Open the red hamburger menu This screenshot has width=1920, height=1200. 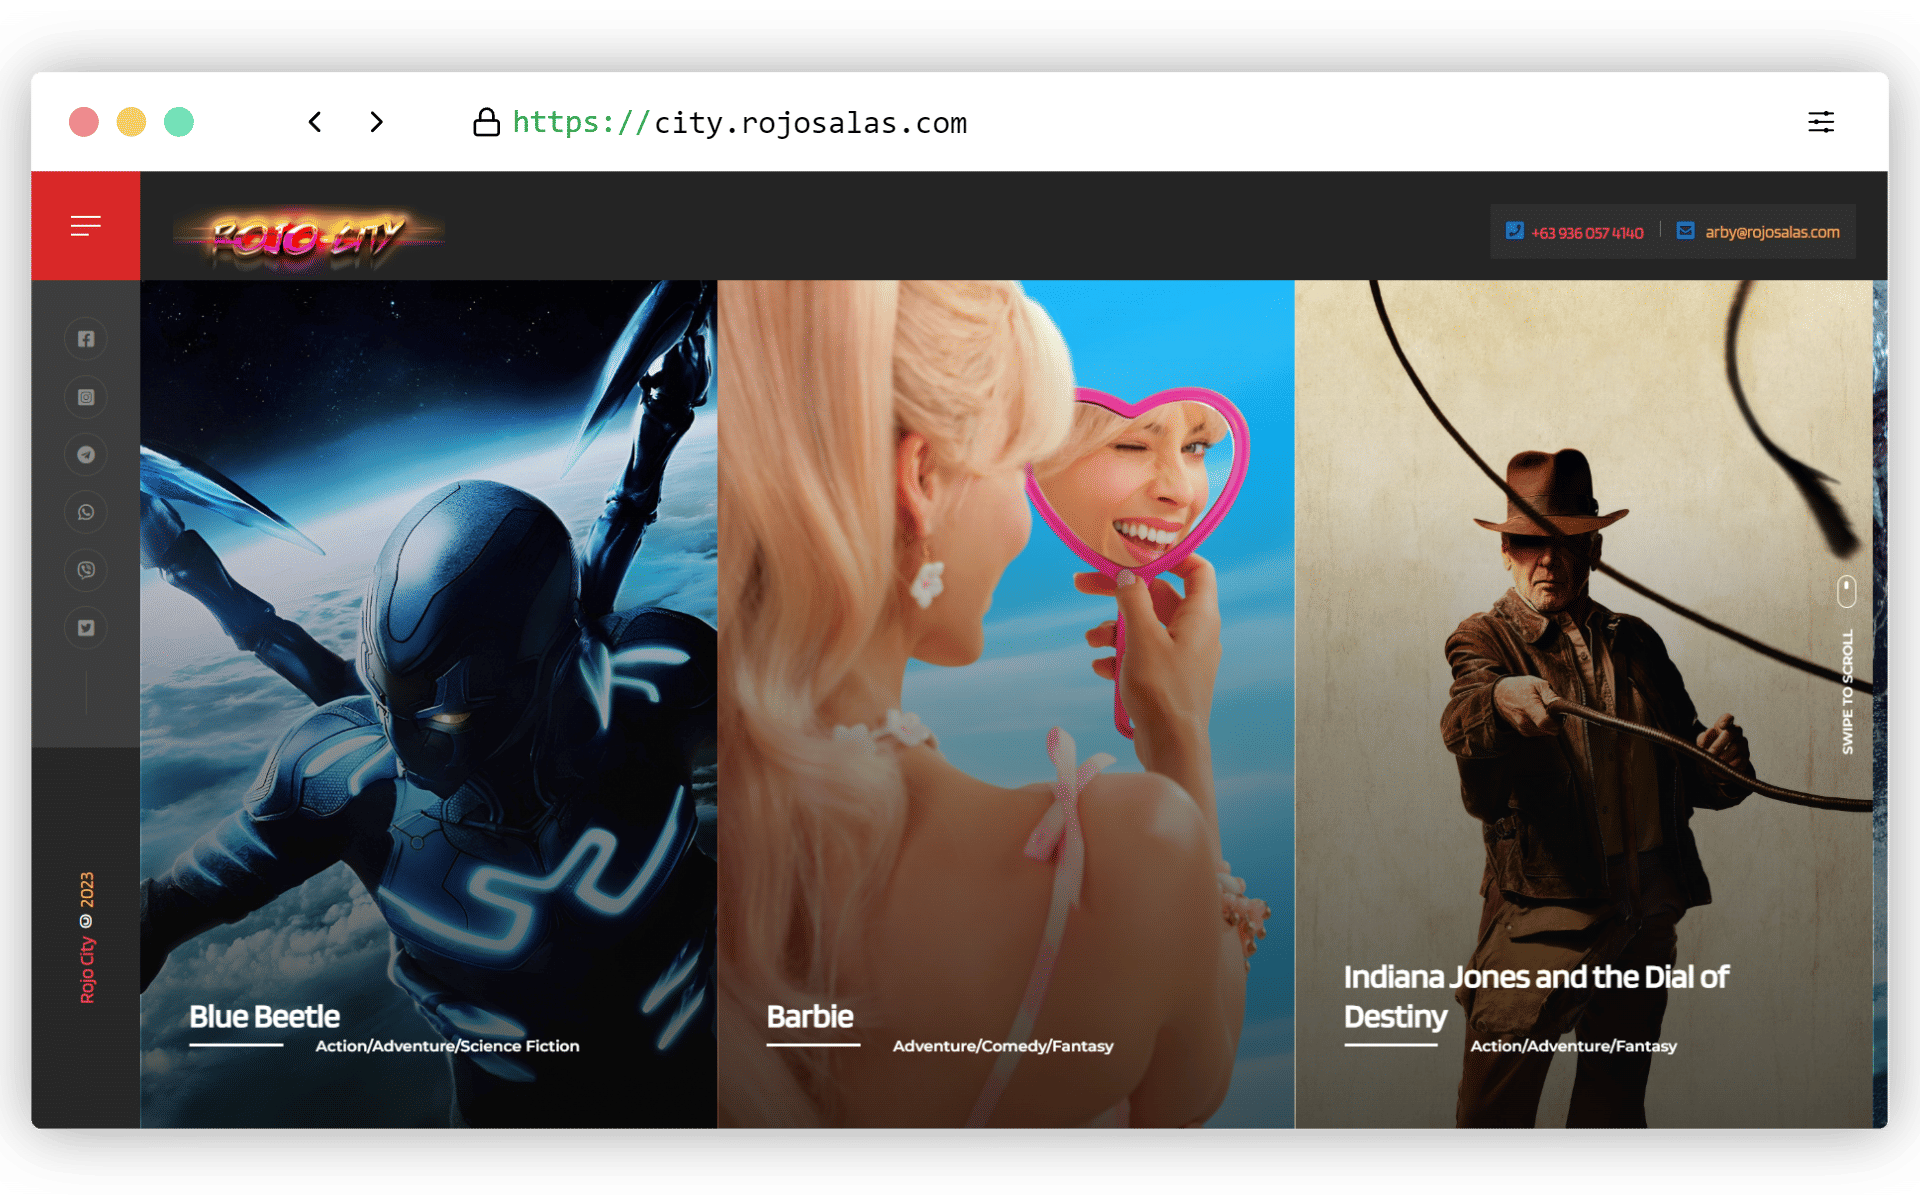pyautogui.click(x=85, y=226)
